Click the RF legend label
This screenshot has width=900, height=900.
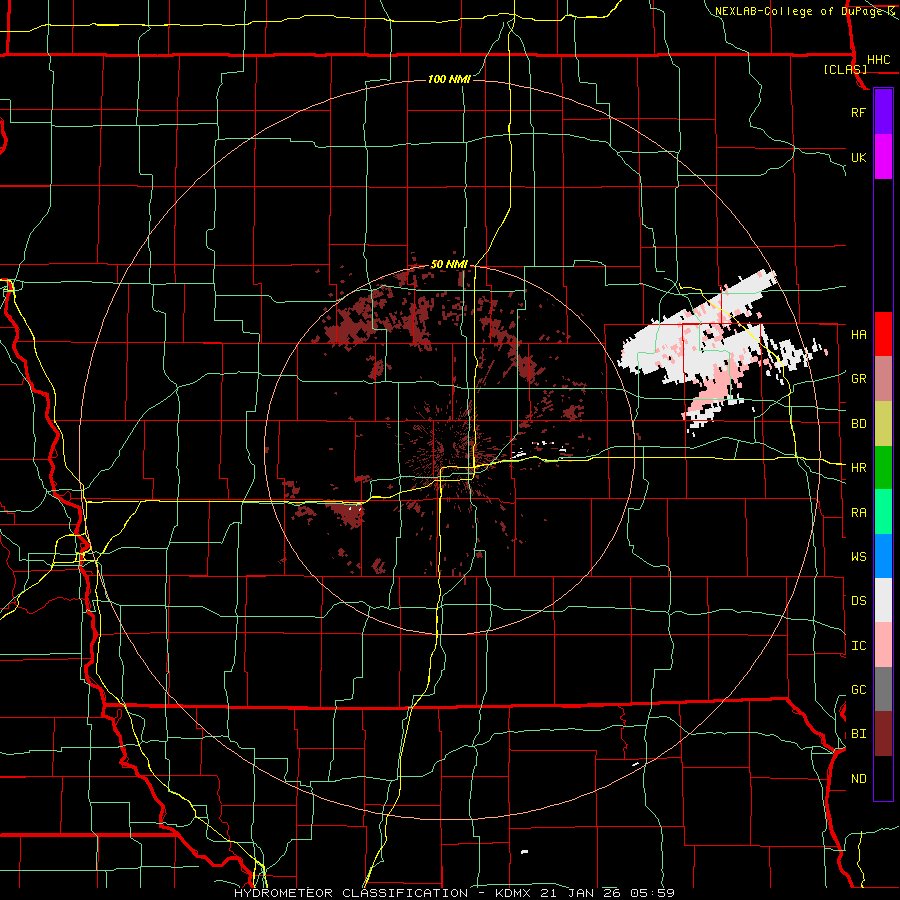858,112
